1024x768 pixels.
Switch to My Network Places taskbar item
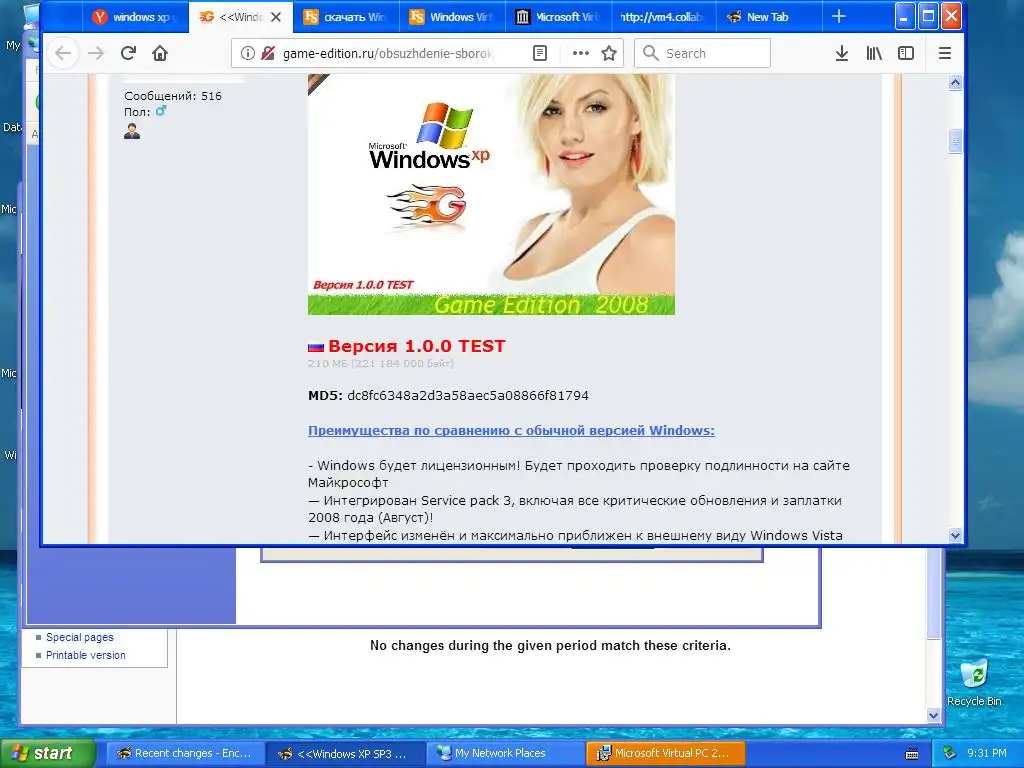(506, 753)
